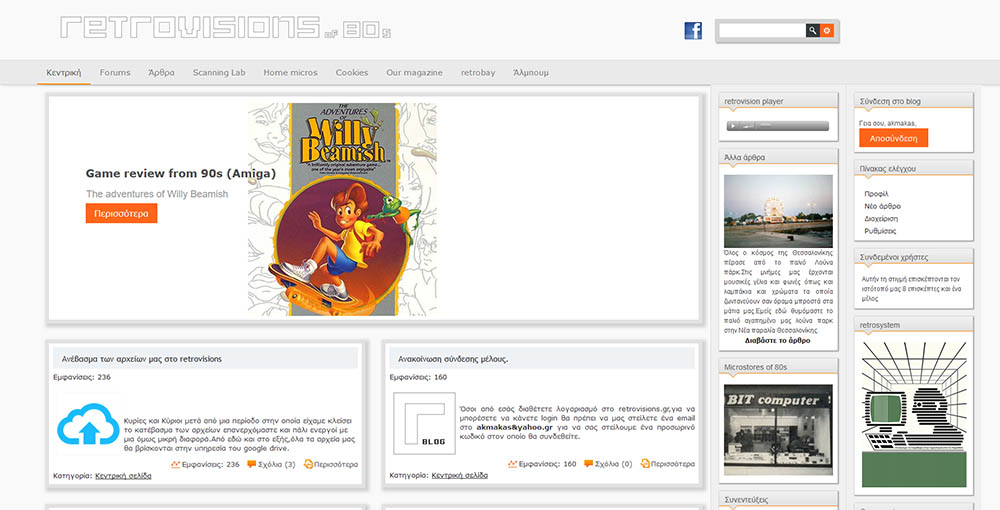The height and width of the screenshot is (510, 1000).
Task: Open search settings via orange gear icon
Action: (x=827, y=31)
